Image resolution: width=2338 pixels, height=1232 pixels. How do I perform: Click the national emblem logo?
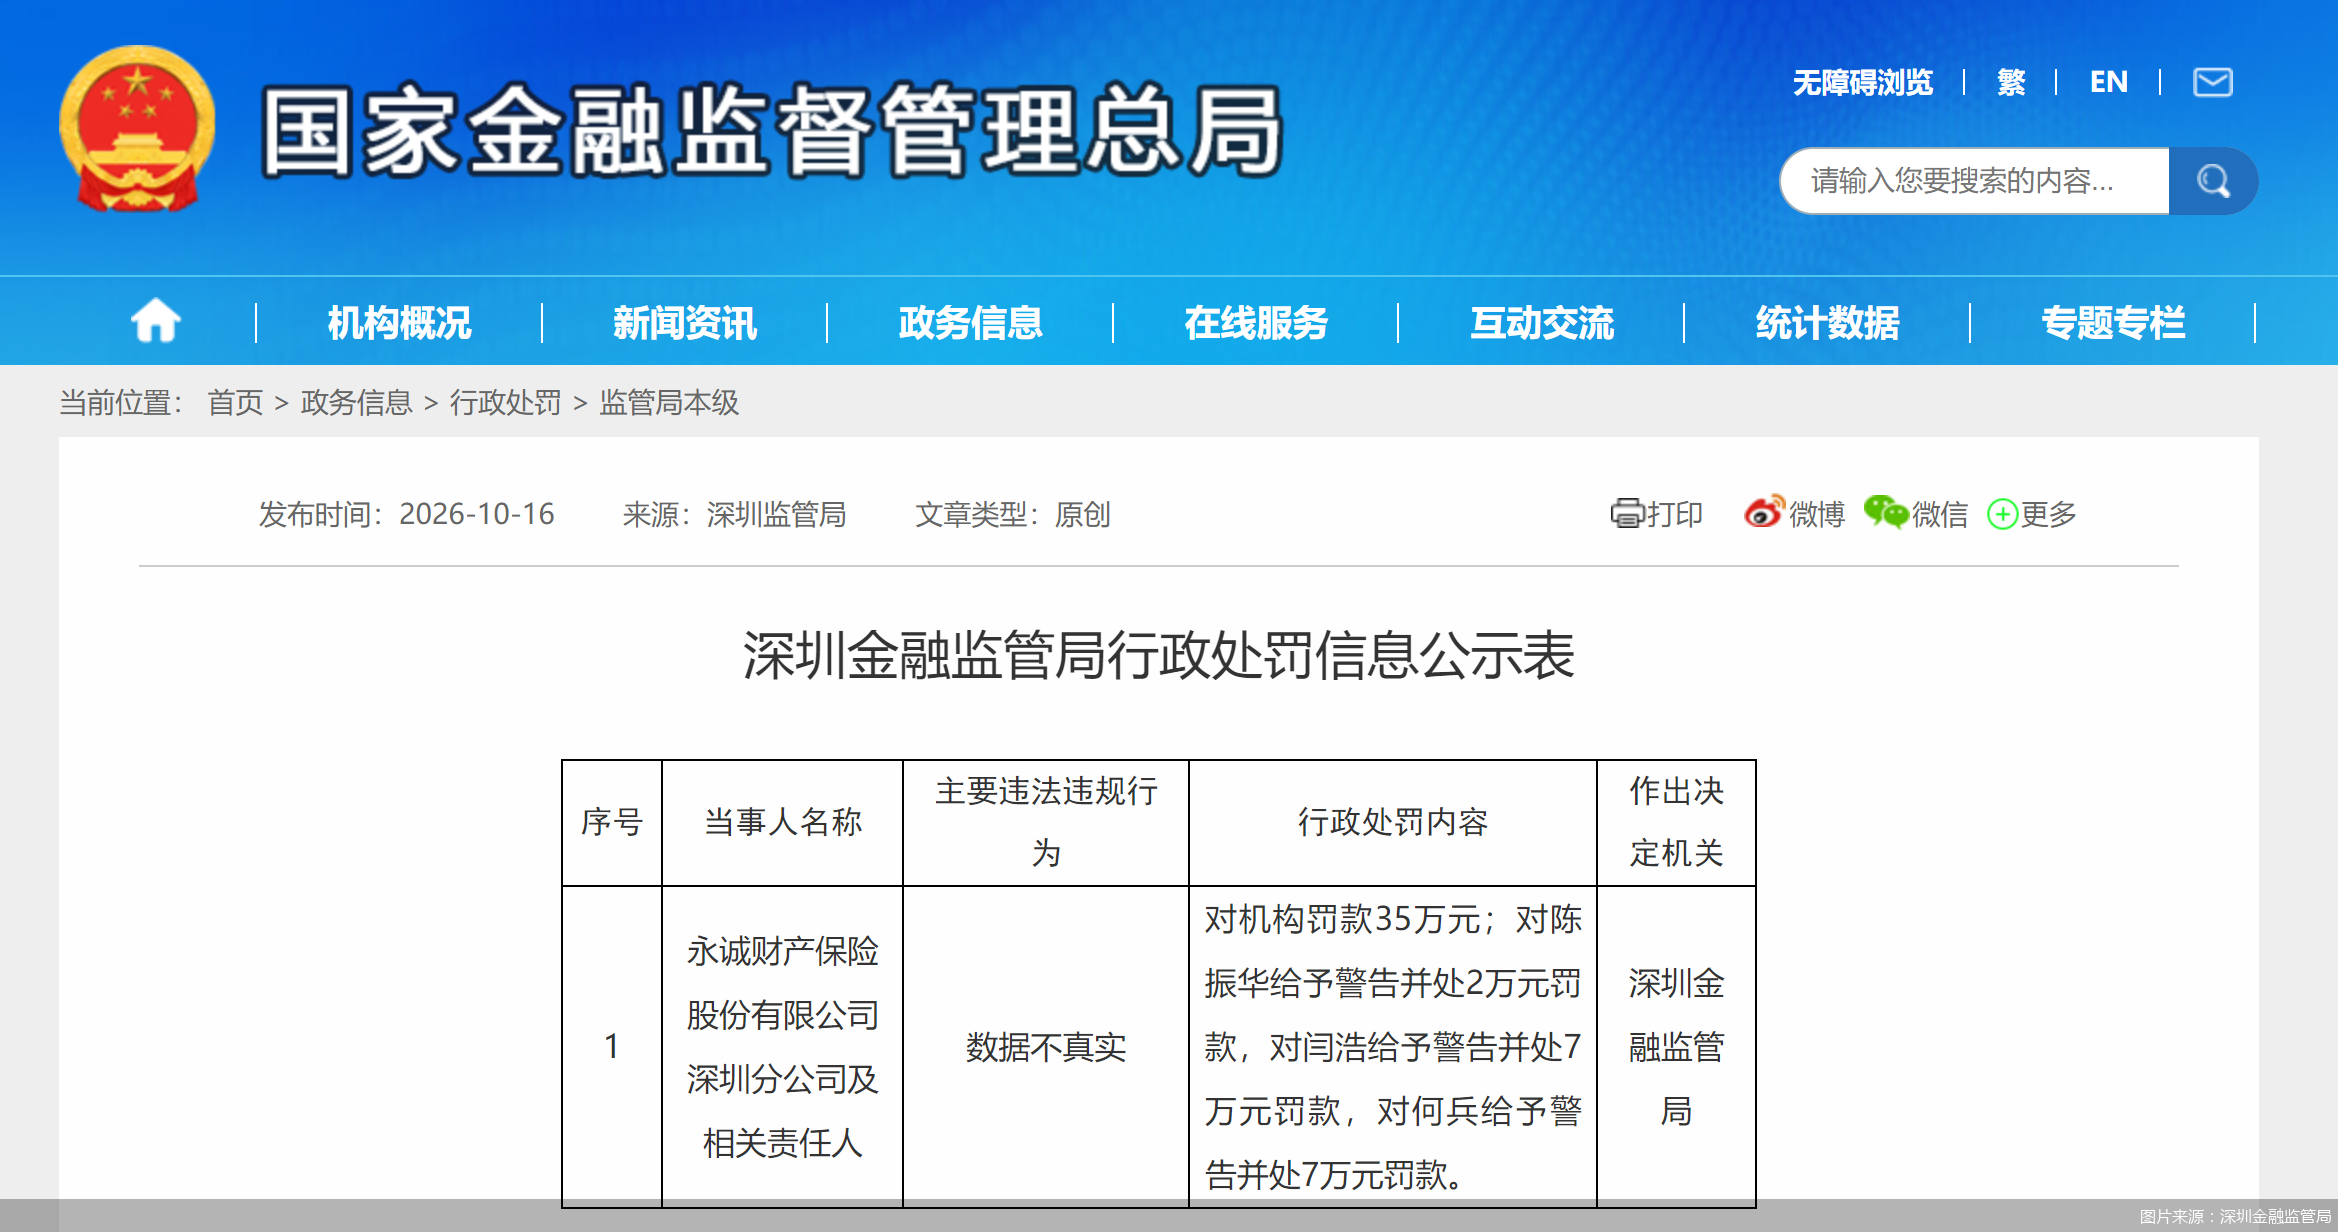pyautogui.click(x=137, y=128)
